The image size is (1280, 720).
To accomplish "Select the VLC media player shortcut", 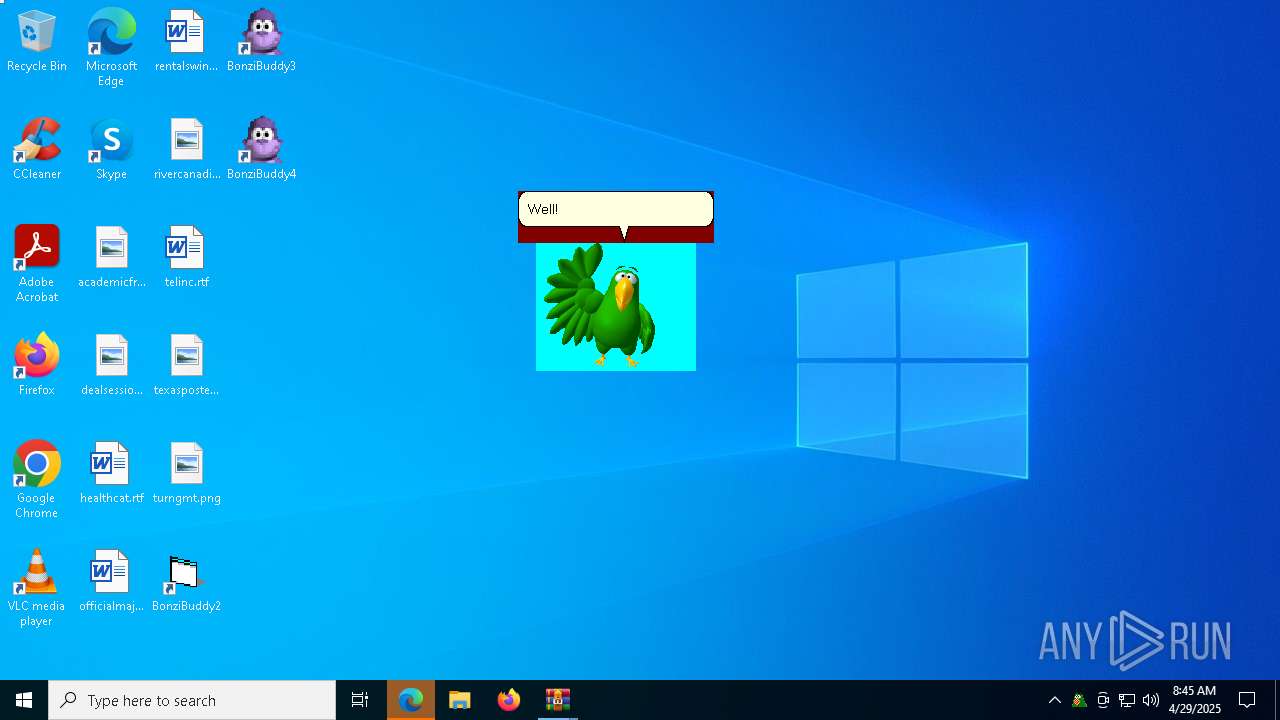I will pyautogui.click(x=37, y=588).
